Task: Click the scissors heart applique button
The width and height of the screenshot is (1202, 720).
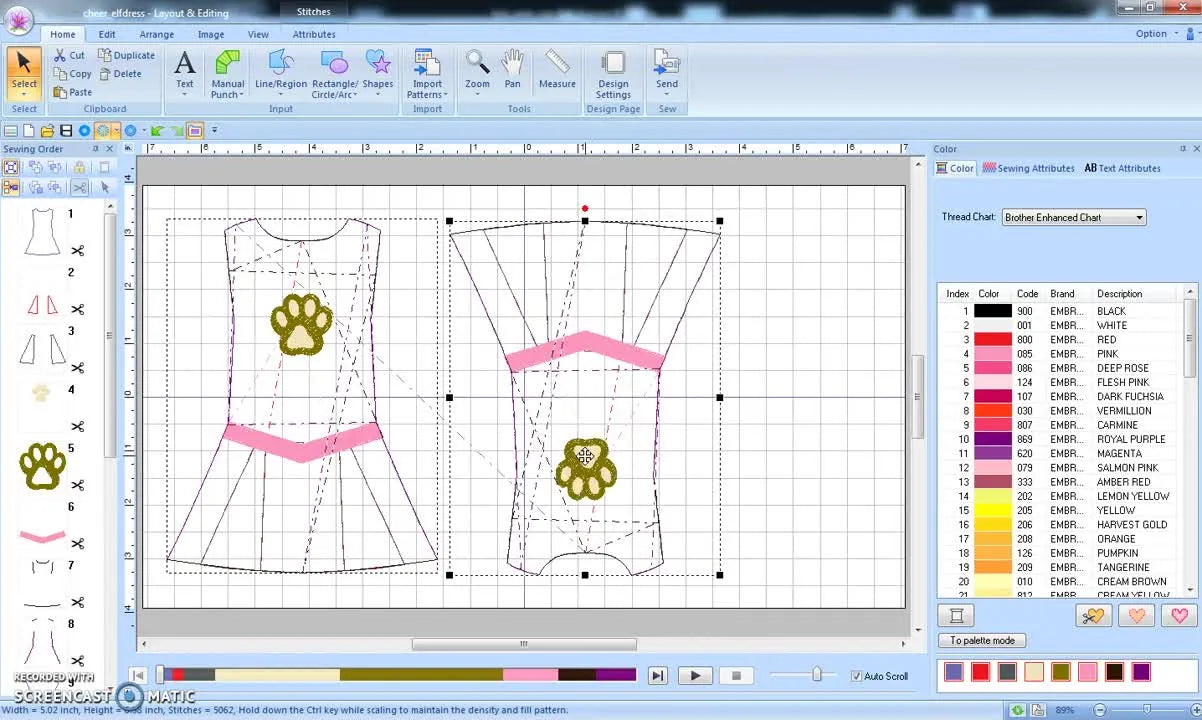Action: 1093,616
